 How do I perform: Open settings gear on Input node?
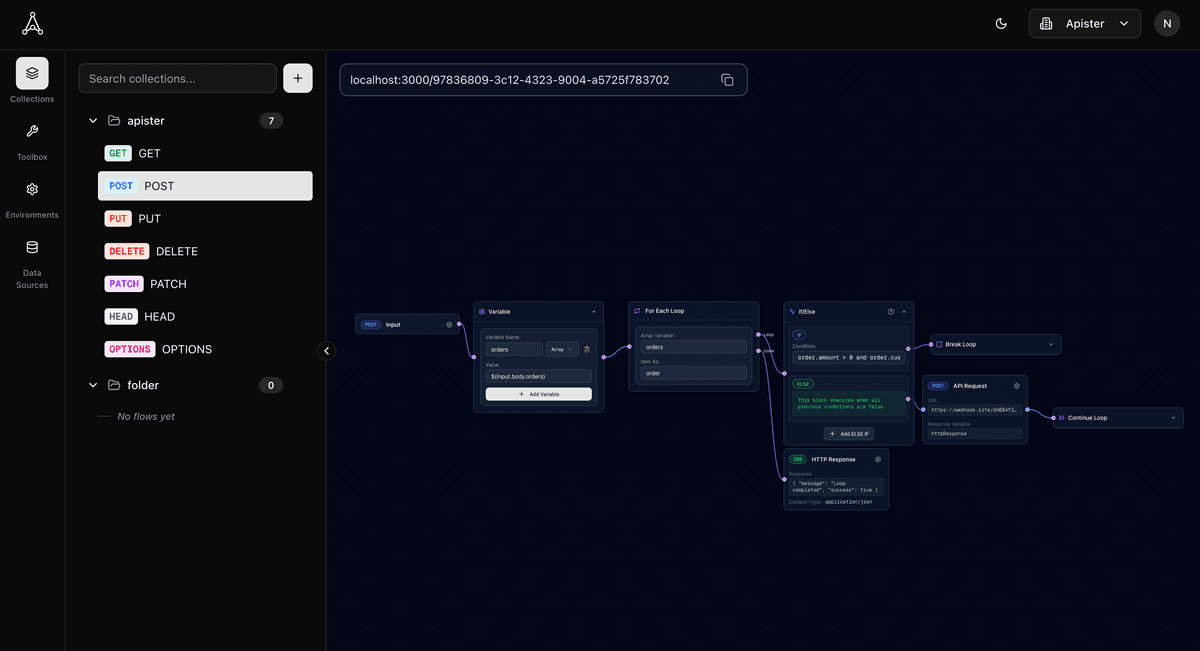449,324
